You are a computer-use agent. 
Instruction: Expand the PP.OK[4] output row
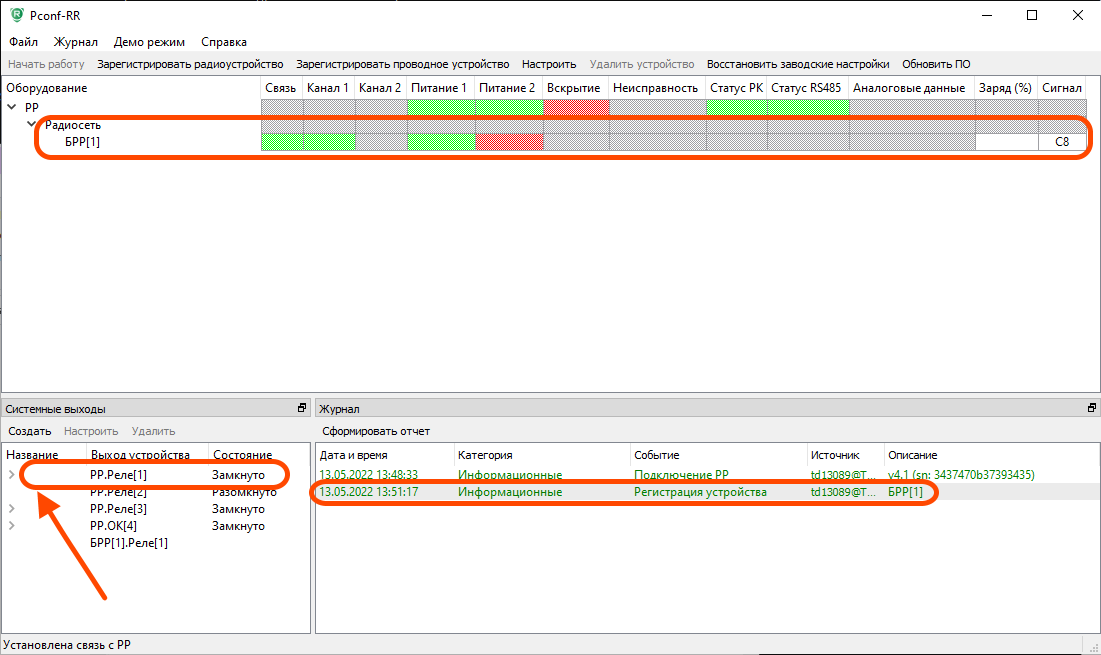click(12, 526)
